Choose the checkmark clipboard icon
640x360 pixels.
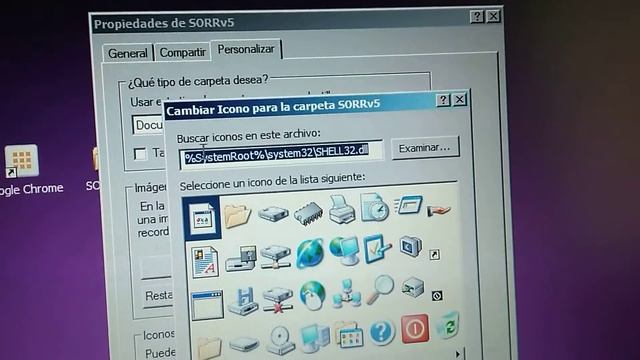[x=377, y=248]
